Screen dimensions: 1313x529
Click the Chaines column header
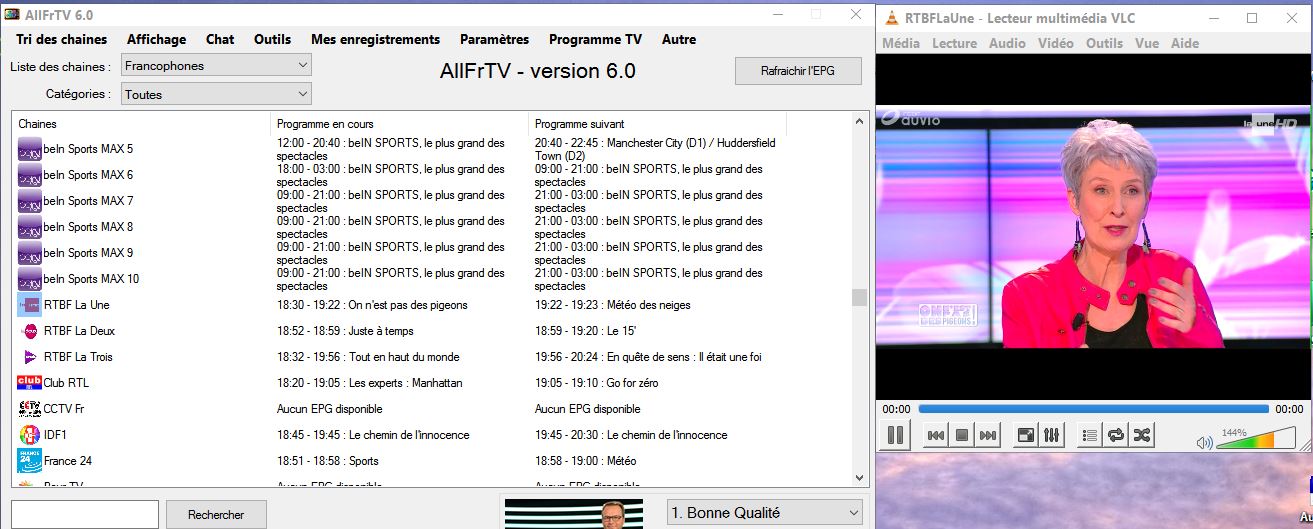tap(141, 124)
